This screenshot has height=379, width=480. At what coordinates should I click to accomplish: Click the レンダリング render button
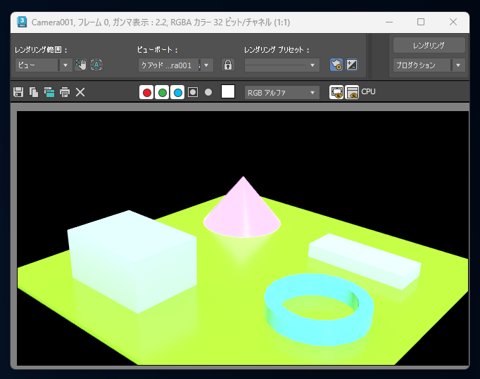(429, 45)
